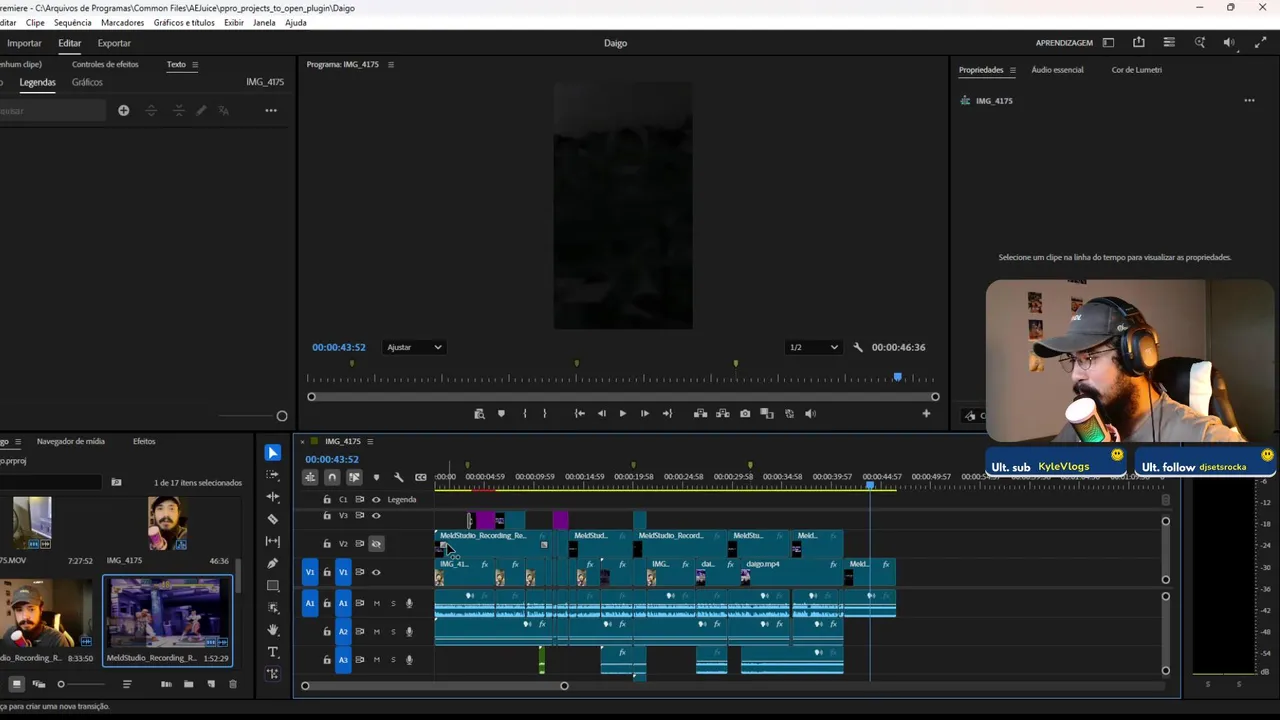Solo the A2 audio track
1280x720 pixels.
point(393,631)
